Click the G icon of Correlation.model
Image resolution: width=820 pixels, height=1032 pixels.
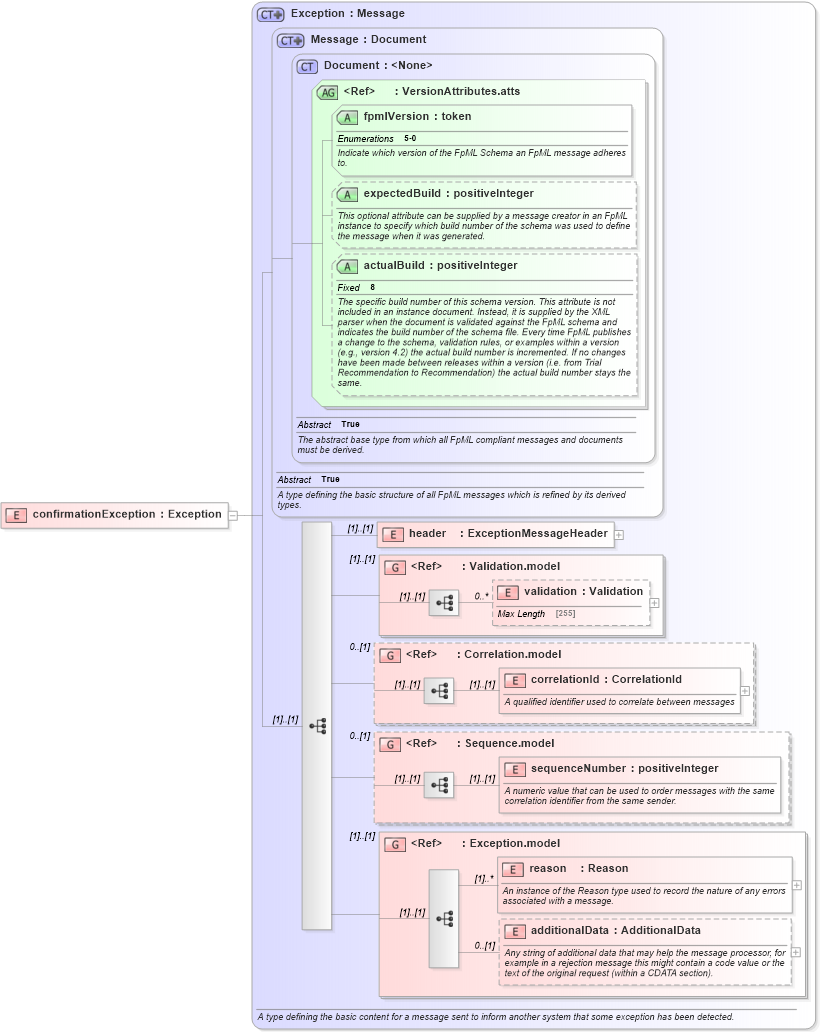[390, 656]
